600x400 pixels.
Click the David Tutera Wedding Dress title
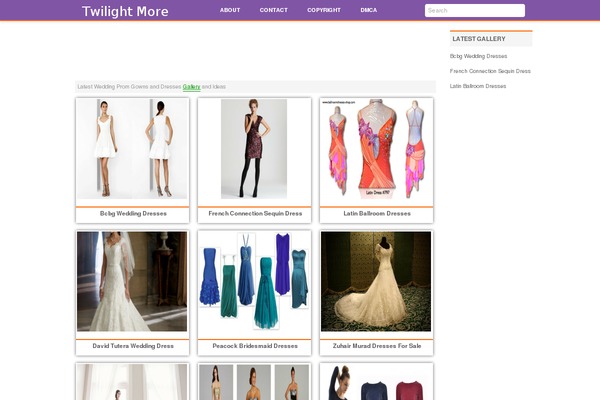point(133,346)
